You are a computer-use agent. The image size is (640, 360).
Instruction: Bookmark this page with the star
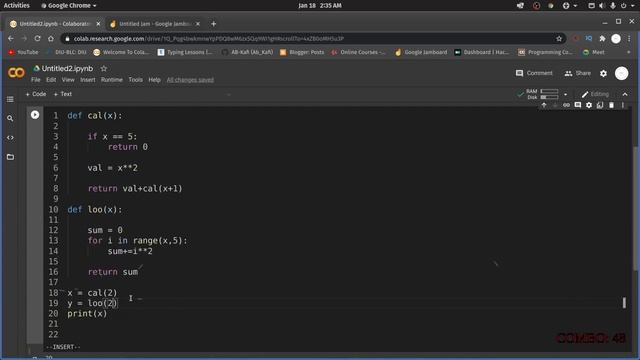559,38
